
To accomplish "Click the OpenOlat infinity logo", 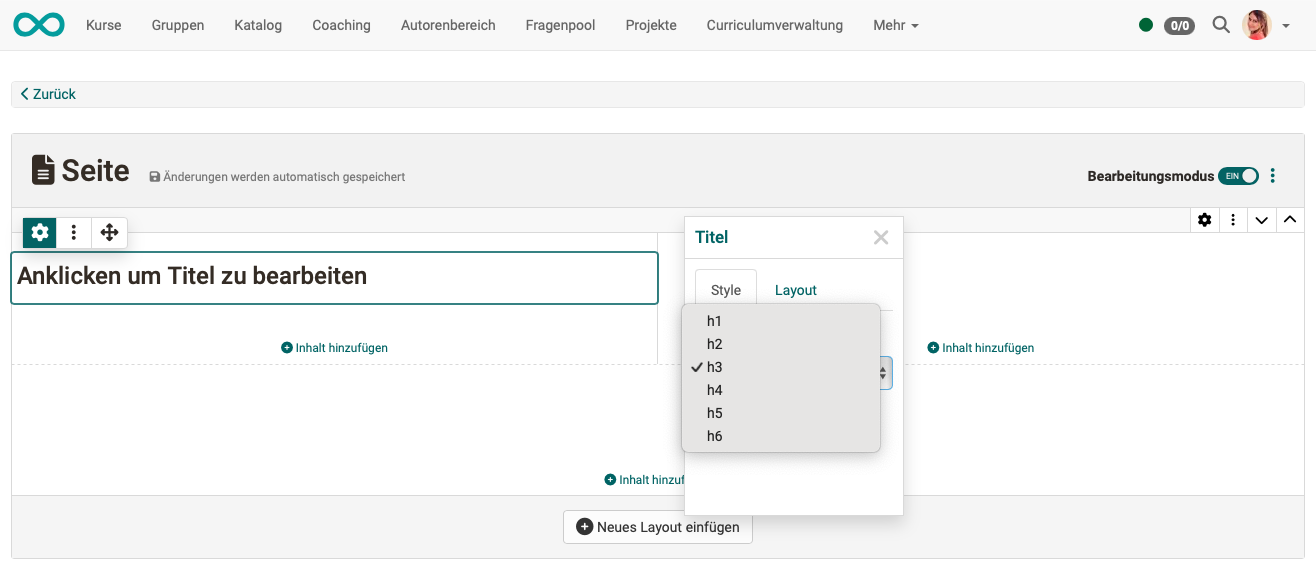I will point(39,25).
